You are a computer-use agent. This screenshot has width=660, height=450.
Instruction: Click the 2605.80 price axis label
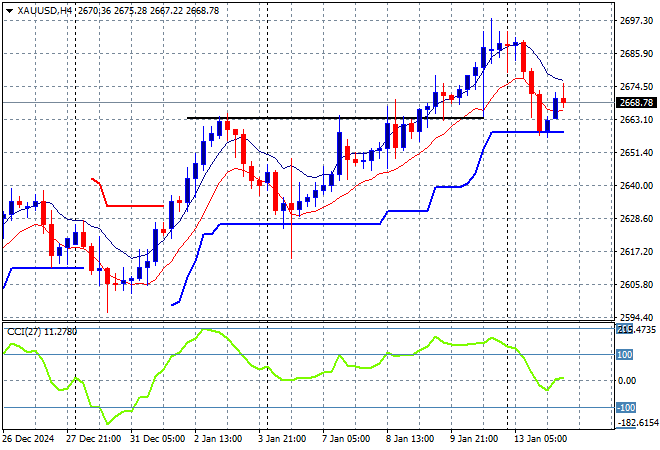(x=636, y=285)
